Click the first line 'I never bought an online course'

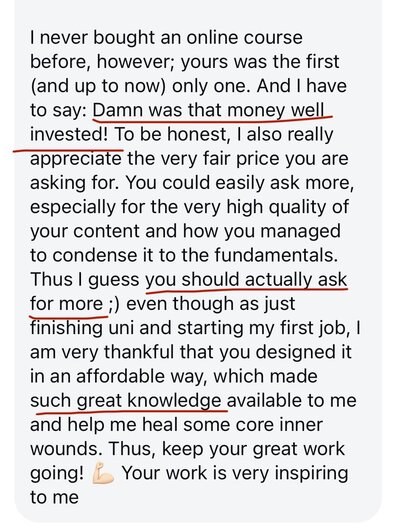[166, 38]
